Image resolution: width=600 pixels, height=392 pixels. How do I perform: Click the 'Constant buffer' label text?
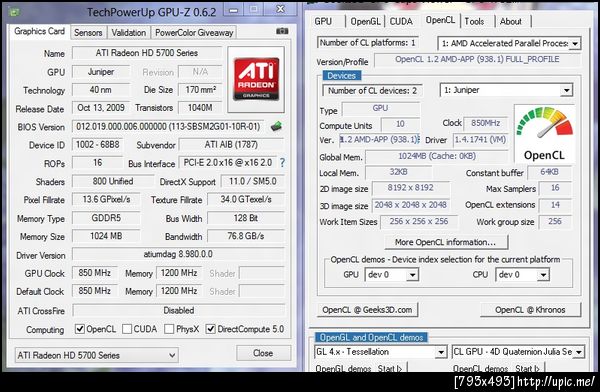tap(494, 173)
